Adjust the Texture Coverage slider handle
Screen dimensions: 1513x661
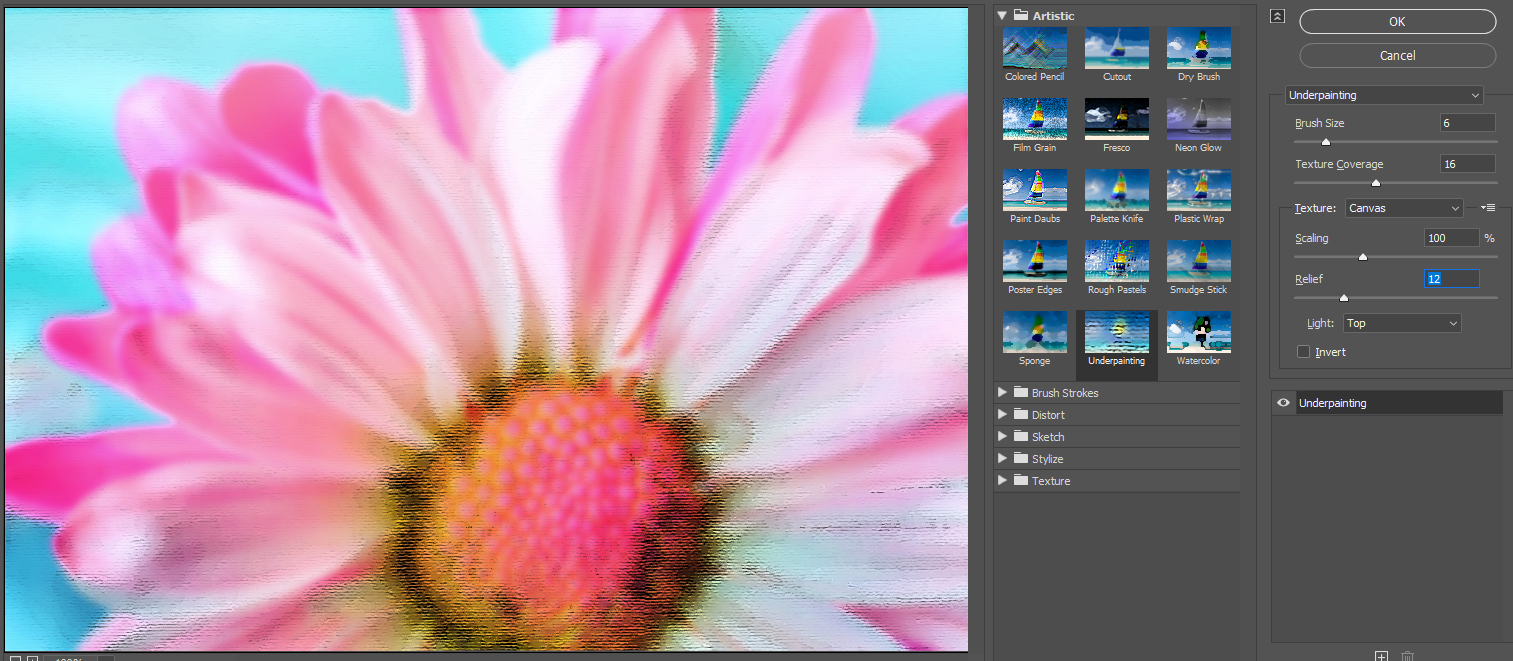coord(1376,183)
